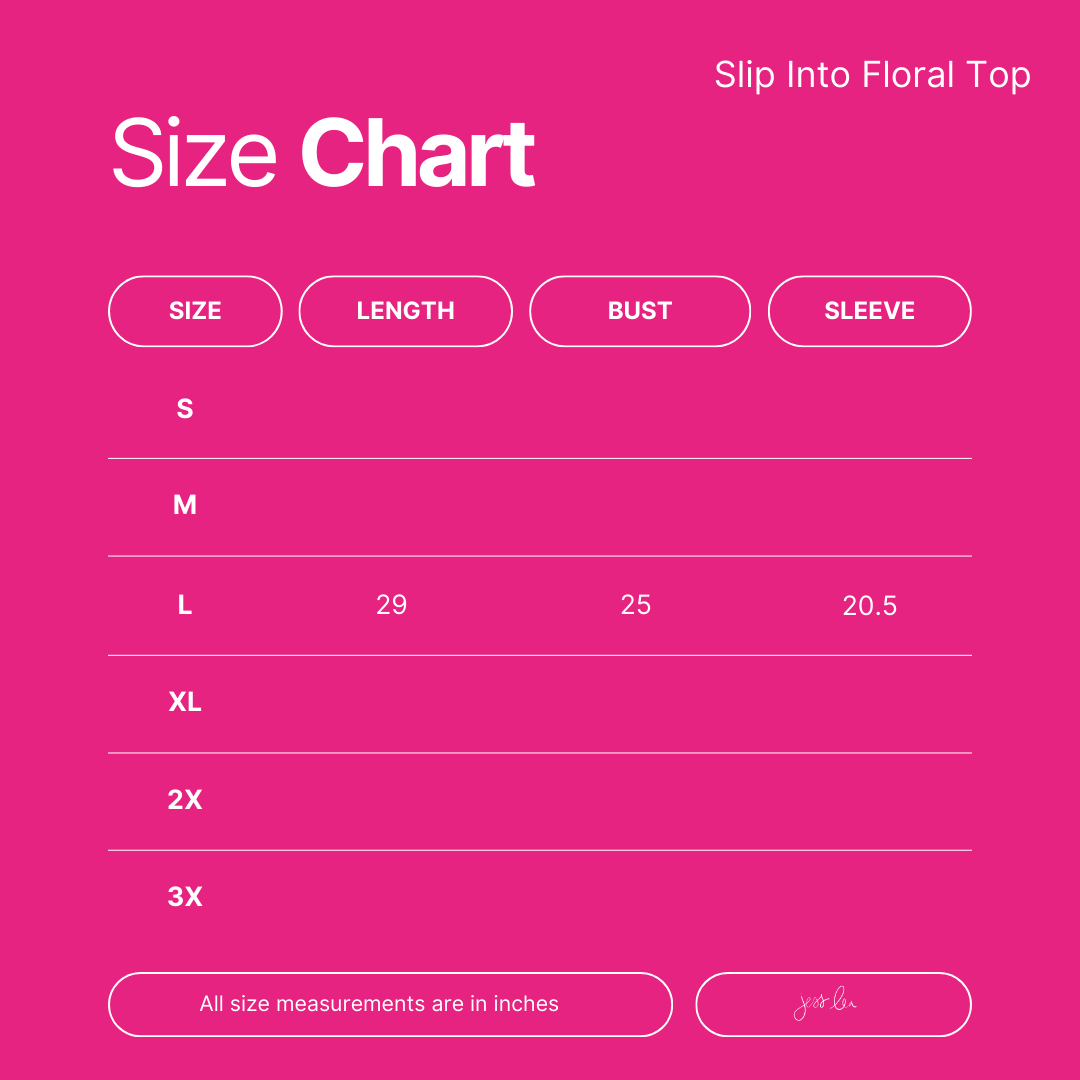Click the empty Bust cell in the XL row
Image resolution: width=1080 pixels, height=1080 pixels.
636,702
